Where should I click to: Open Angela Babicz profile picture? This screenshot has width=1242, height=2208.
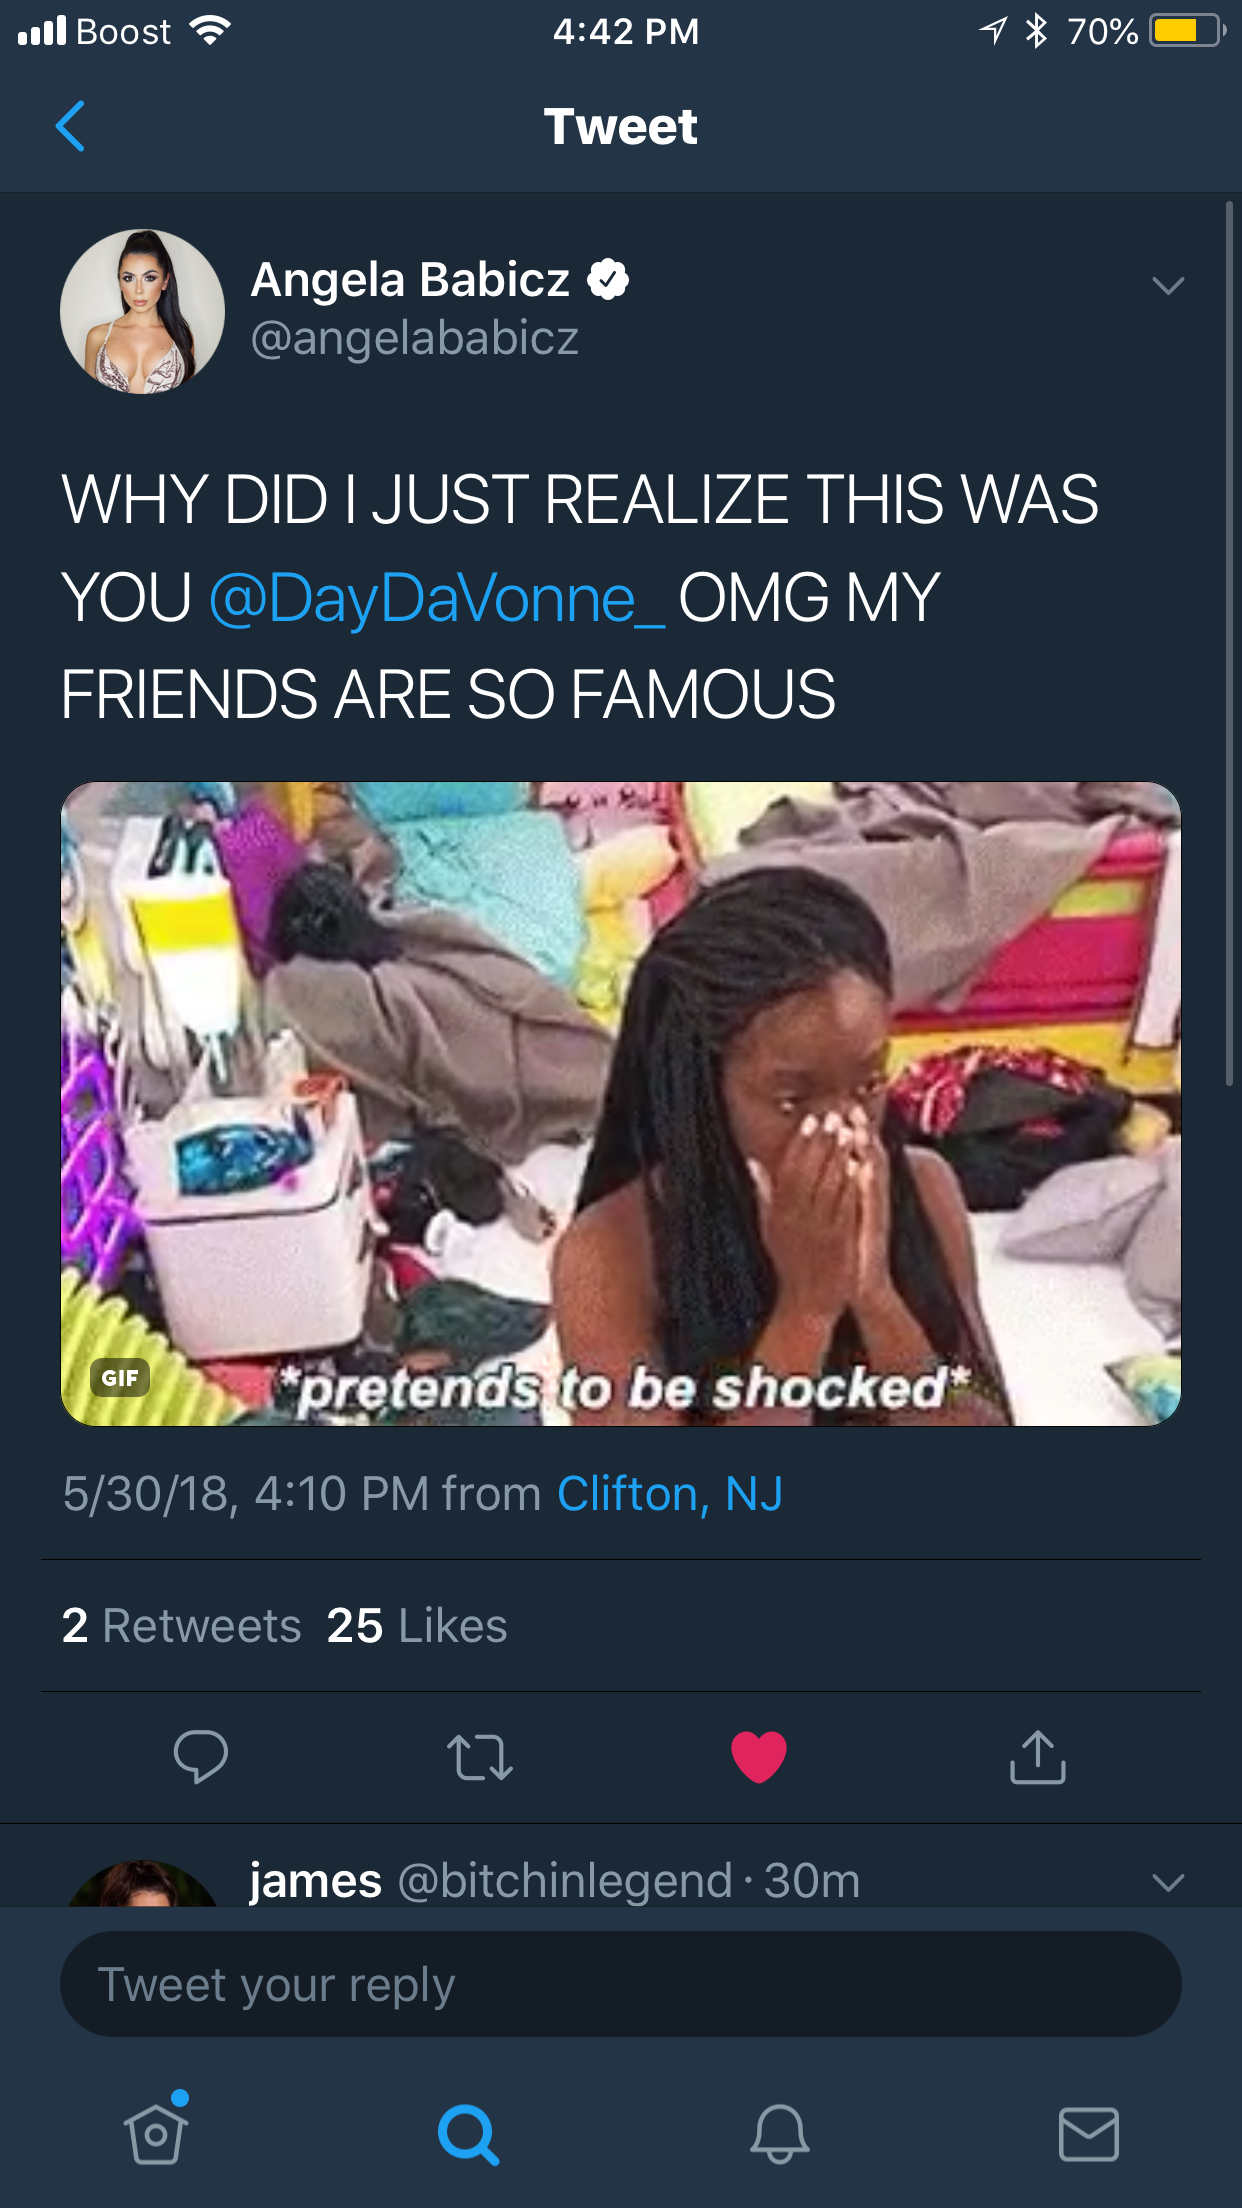tap(142, 311)
